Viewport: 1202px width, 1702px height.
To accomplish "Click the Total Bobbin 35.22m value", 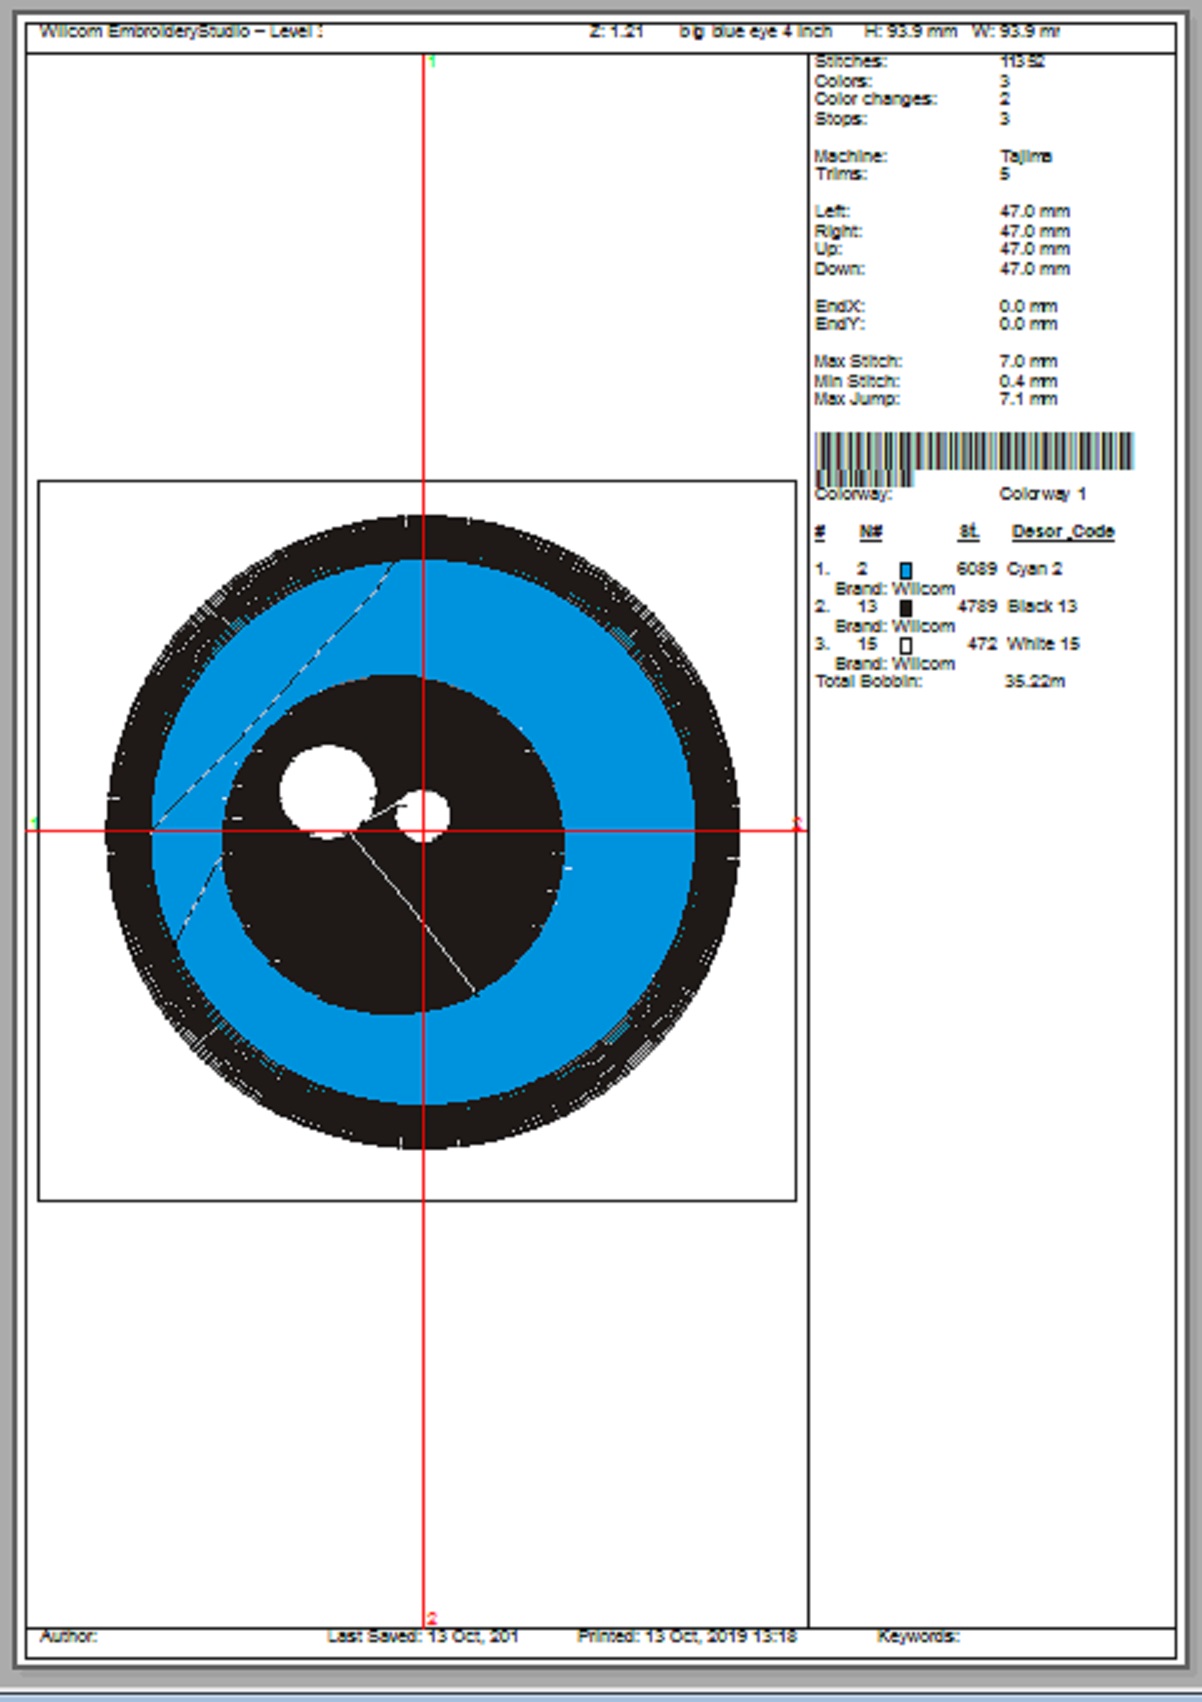I will (1034, 682).
